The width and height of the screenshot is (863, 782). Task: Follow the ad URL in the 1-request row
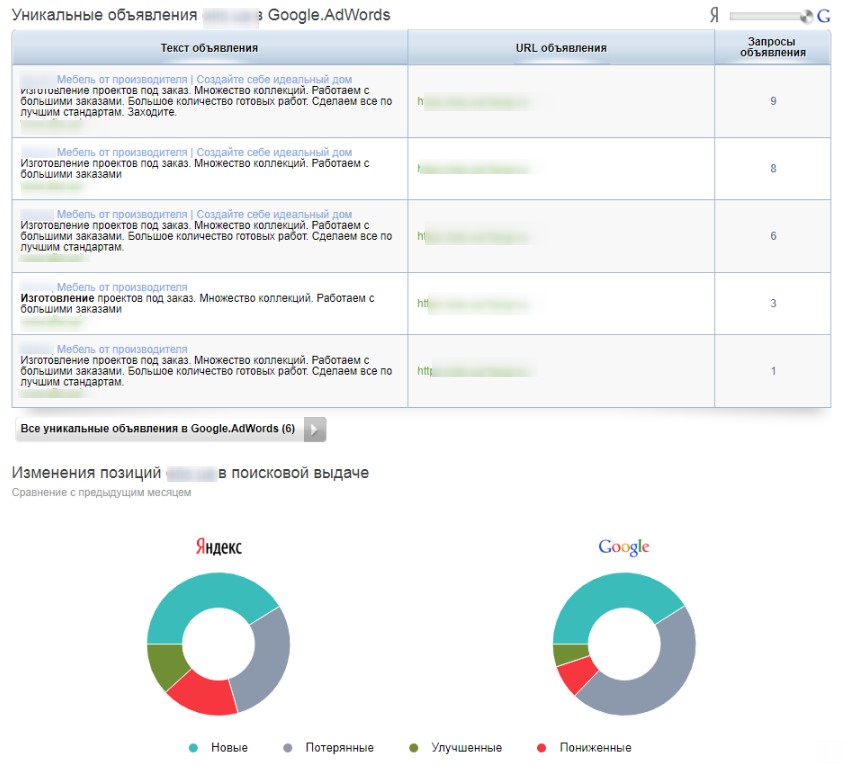click(473, 371)
